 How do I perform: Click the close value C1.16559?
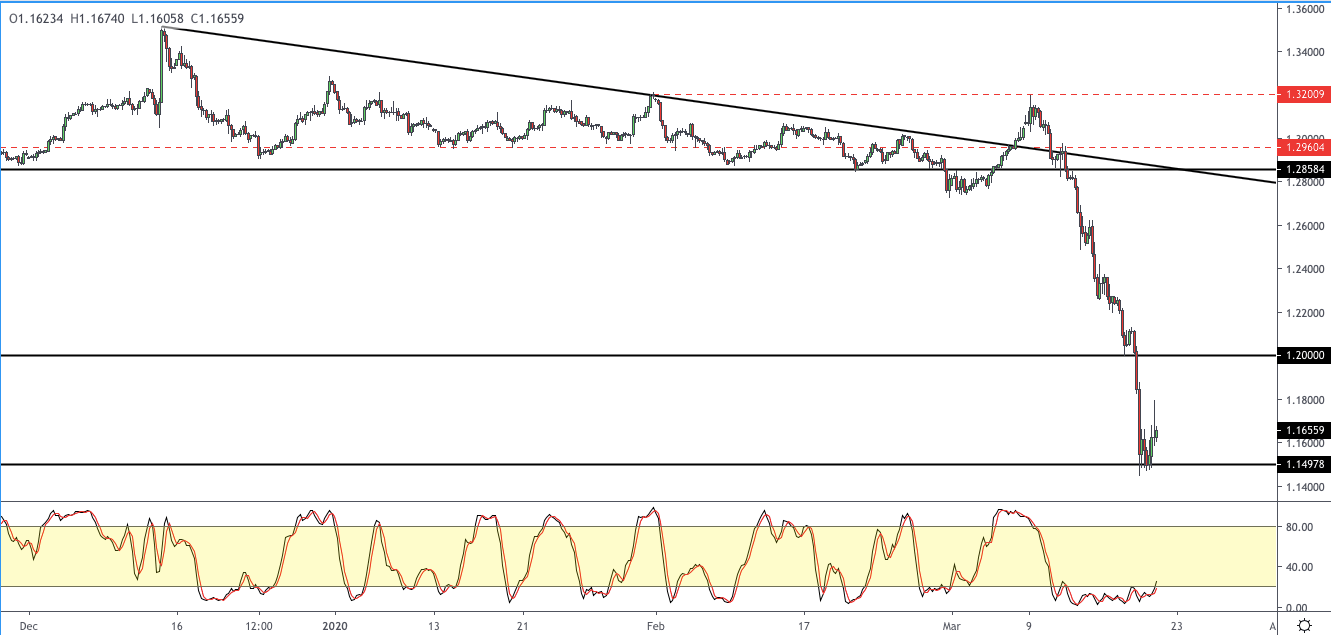pyautogui.click(x=219, y=18)
